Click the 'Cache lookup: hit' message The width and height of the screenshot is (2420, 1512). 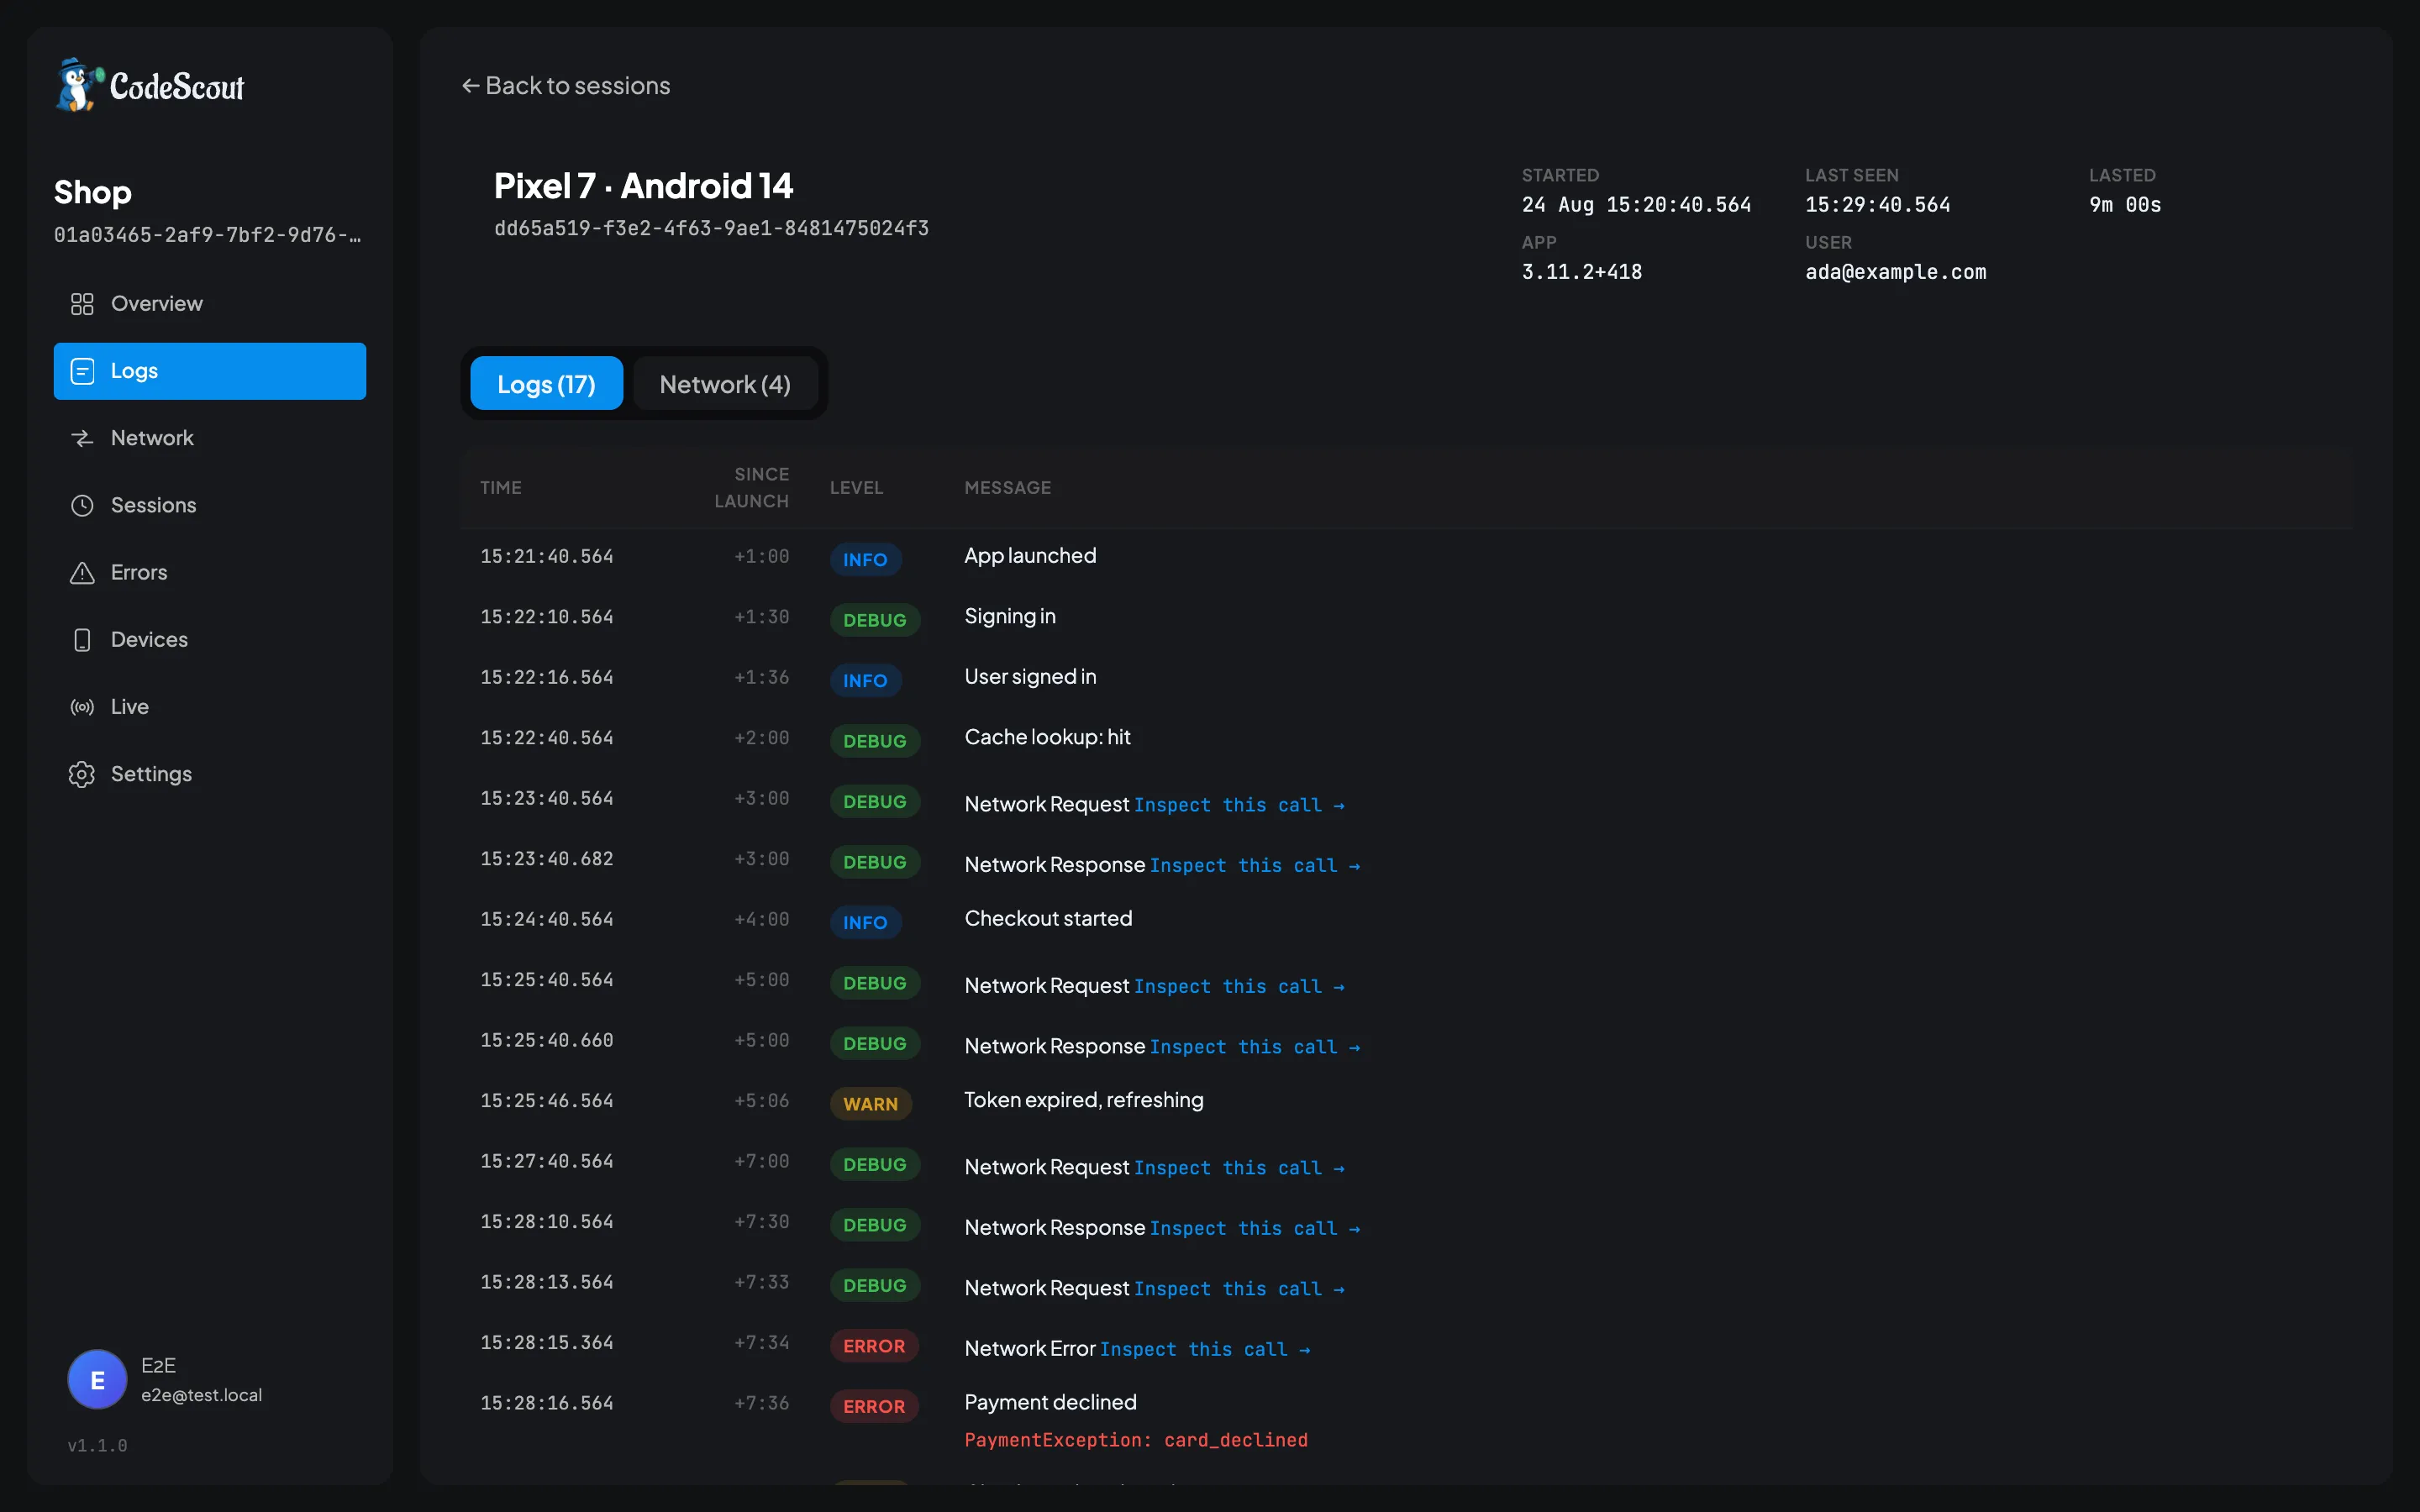pyautogui.click(x=1047, y=738)
